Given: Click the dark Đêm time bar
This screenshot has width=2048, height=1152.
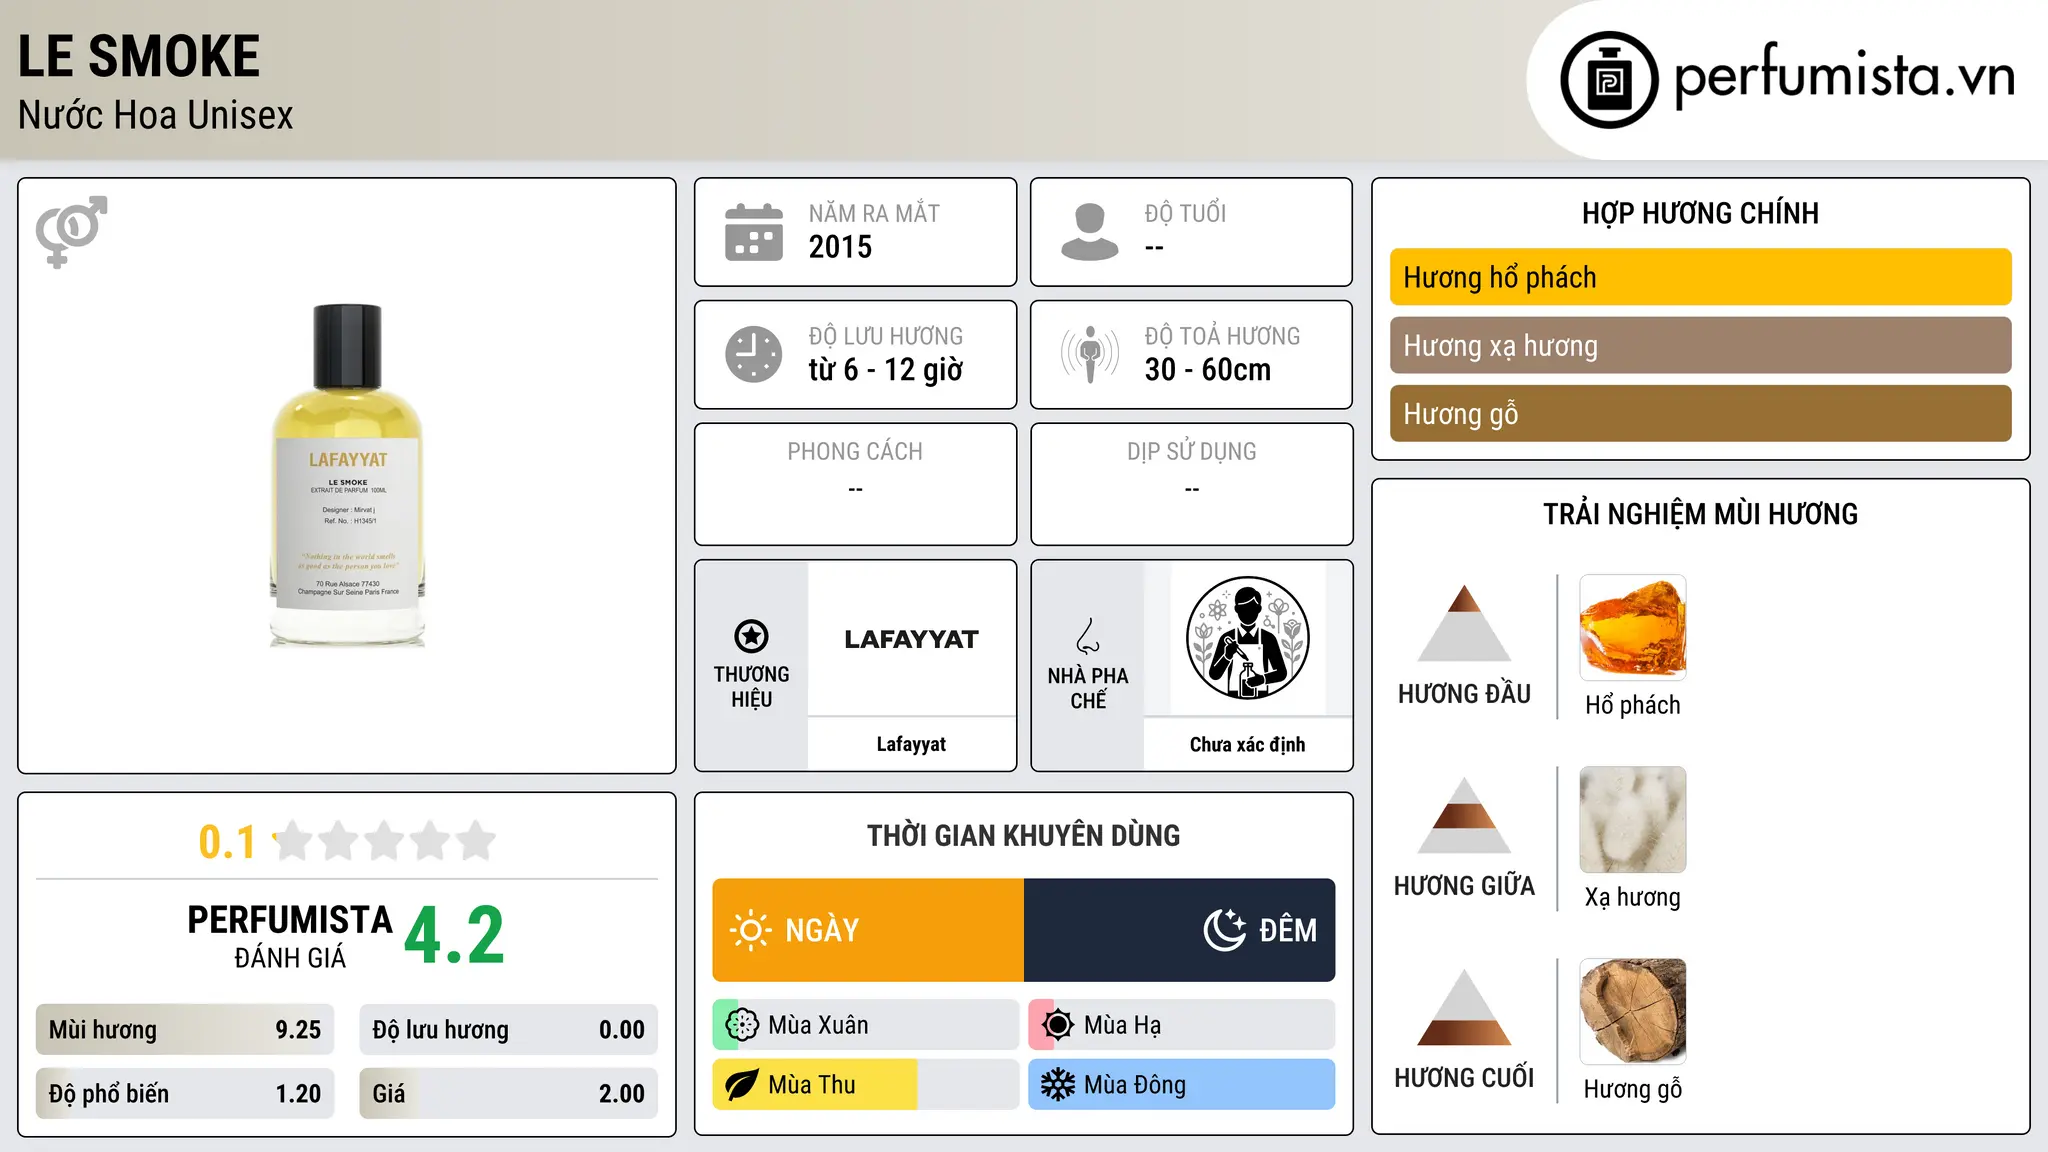Looking at the screenshot, I should click(x=1180, y=930).
